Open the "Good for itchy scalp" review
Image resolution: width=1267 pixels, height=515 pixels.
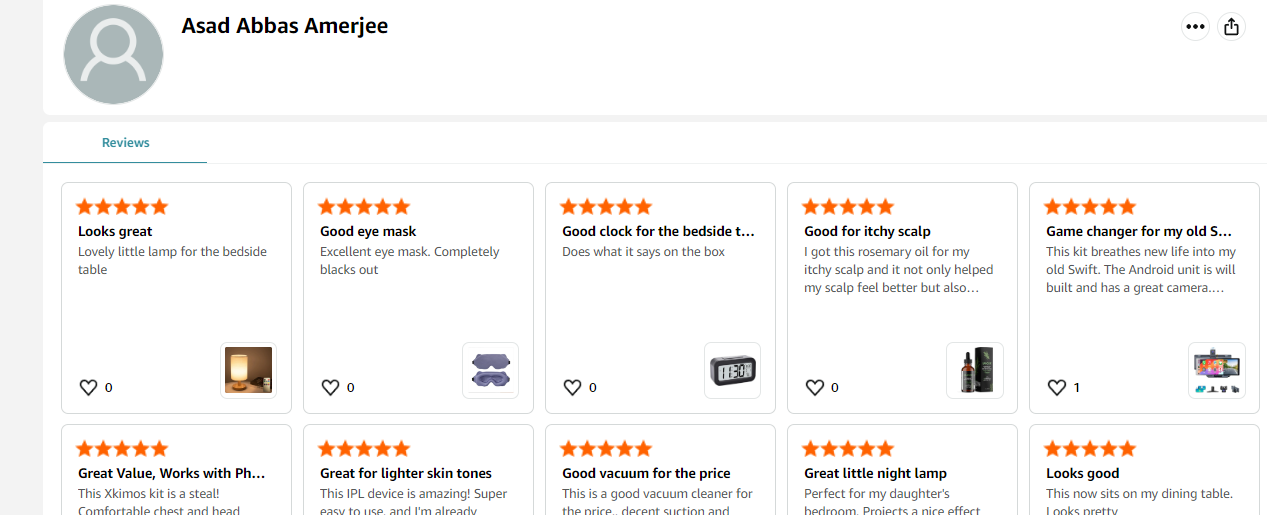point(867,231)
